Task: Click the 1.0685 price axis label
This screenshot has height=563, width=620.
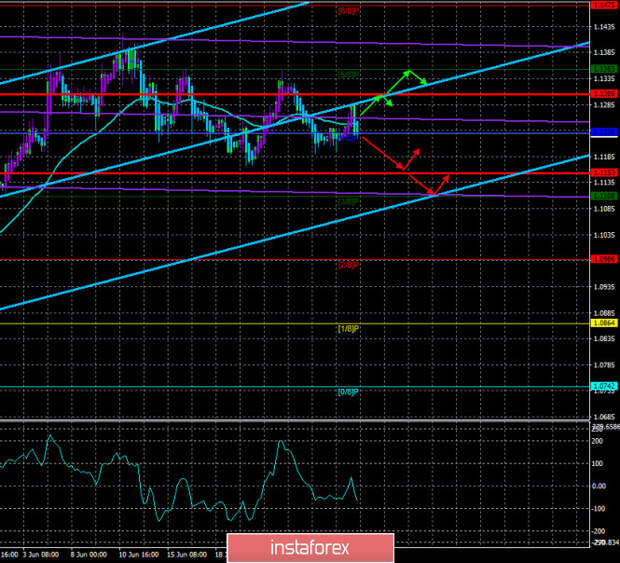Action: click(x=605, y=417)
